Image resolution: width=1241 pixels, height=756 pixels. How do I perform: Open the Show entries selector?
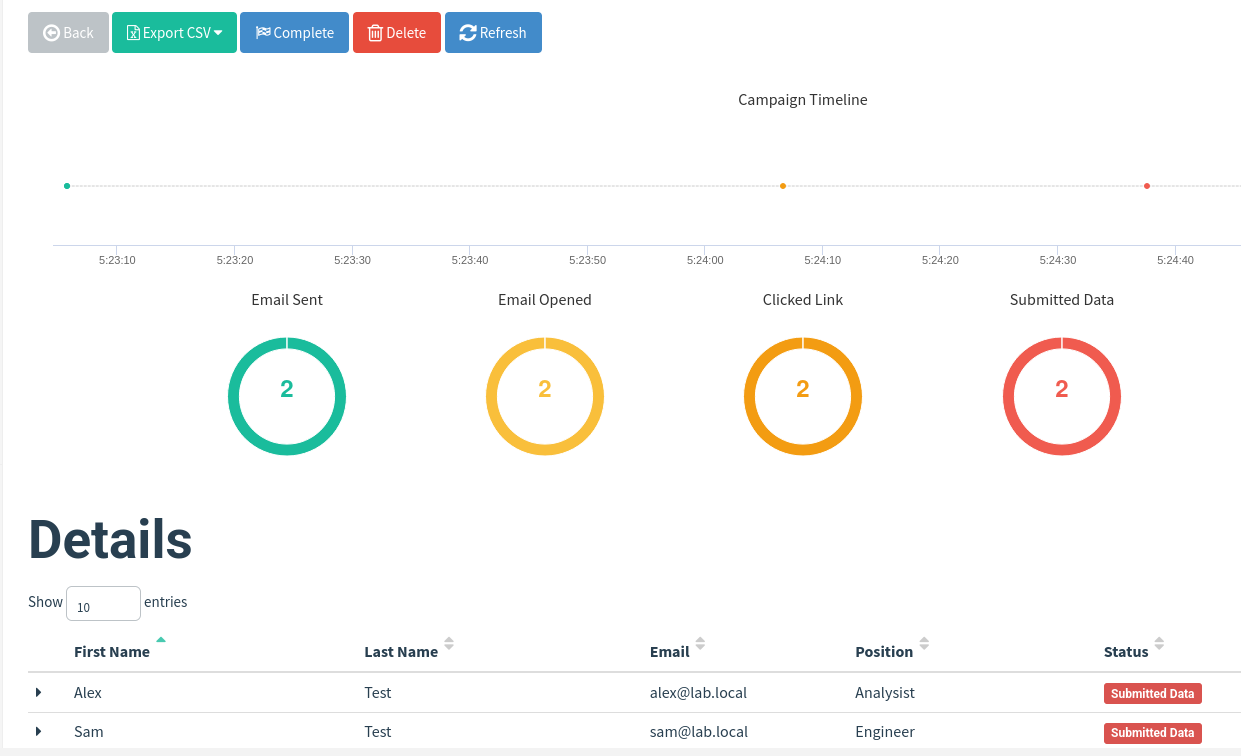click(103, 603)
